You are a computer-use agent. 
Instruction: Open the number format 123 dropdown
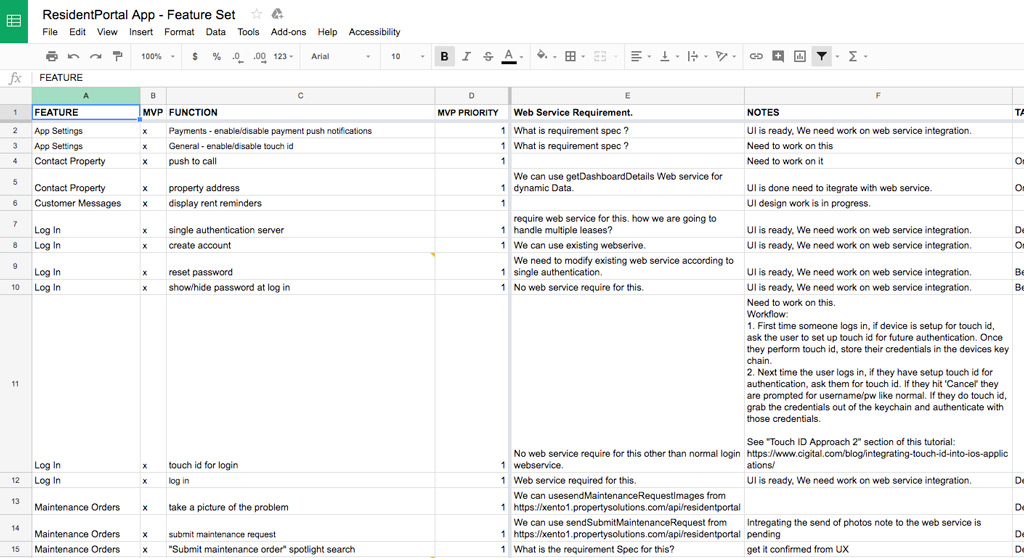(283, 56)
